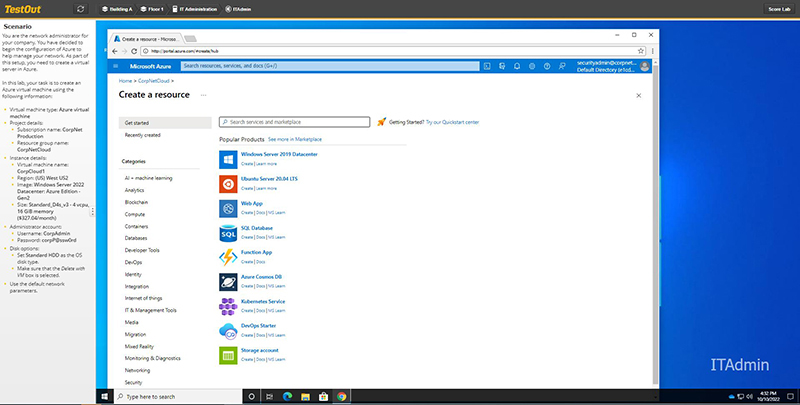Click the account avatar in Azure header

point(644,66)
